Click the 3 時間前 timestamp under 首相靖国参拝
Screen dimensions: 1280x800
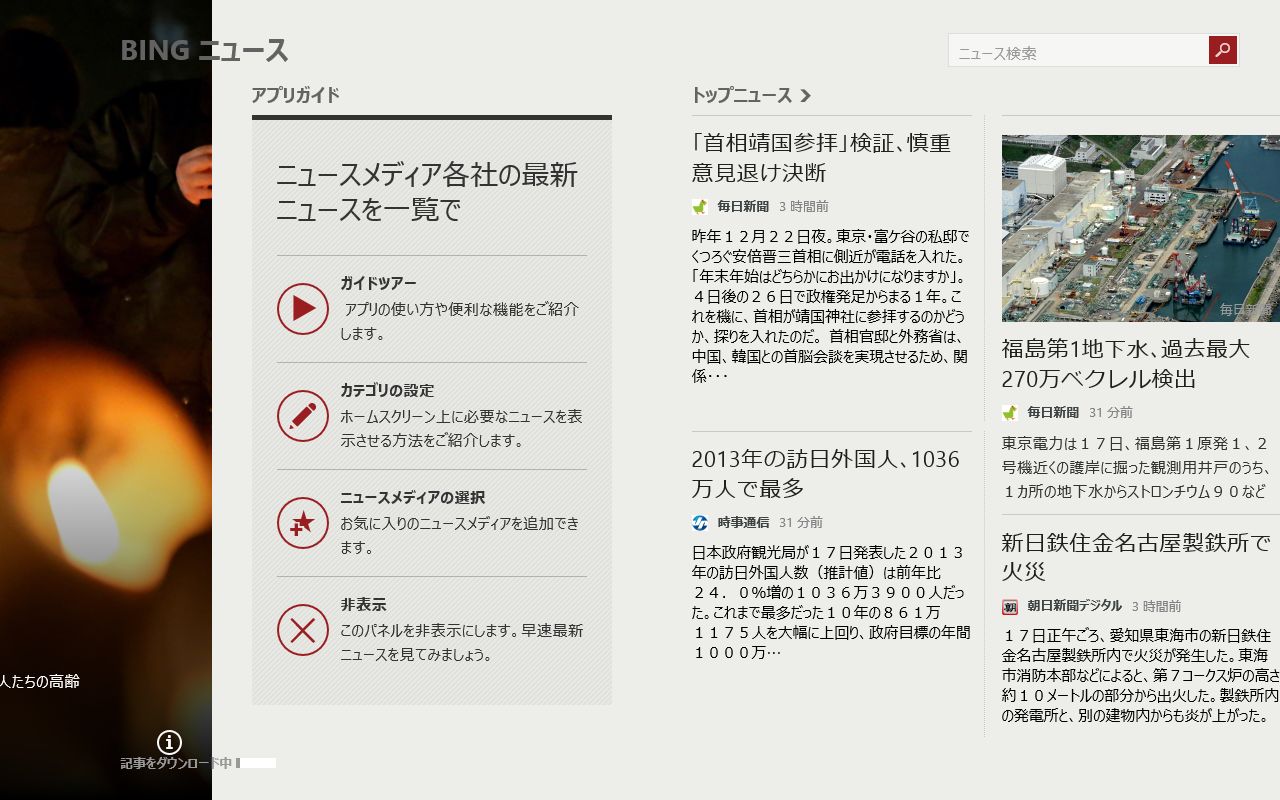click(803, 207)
